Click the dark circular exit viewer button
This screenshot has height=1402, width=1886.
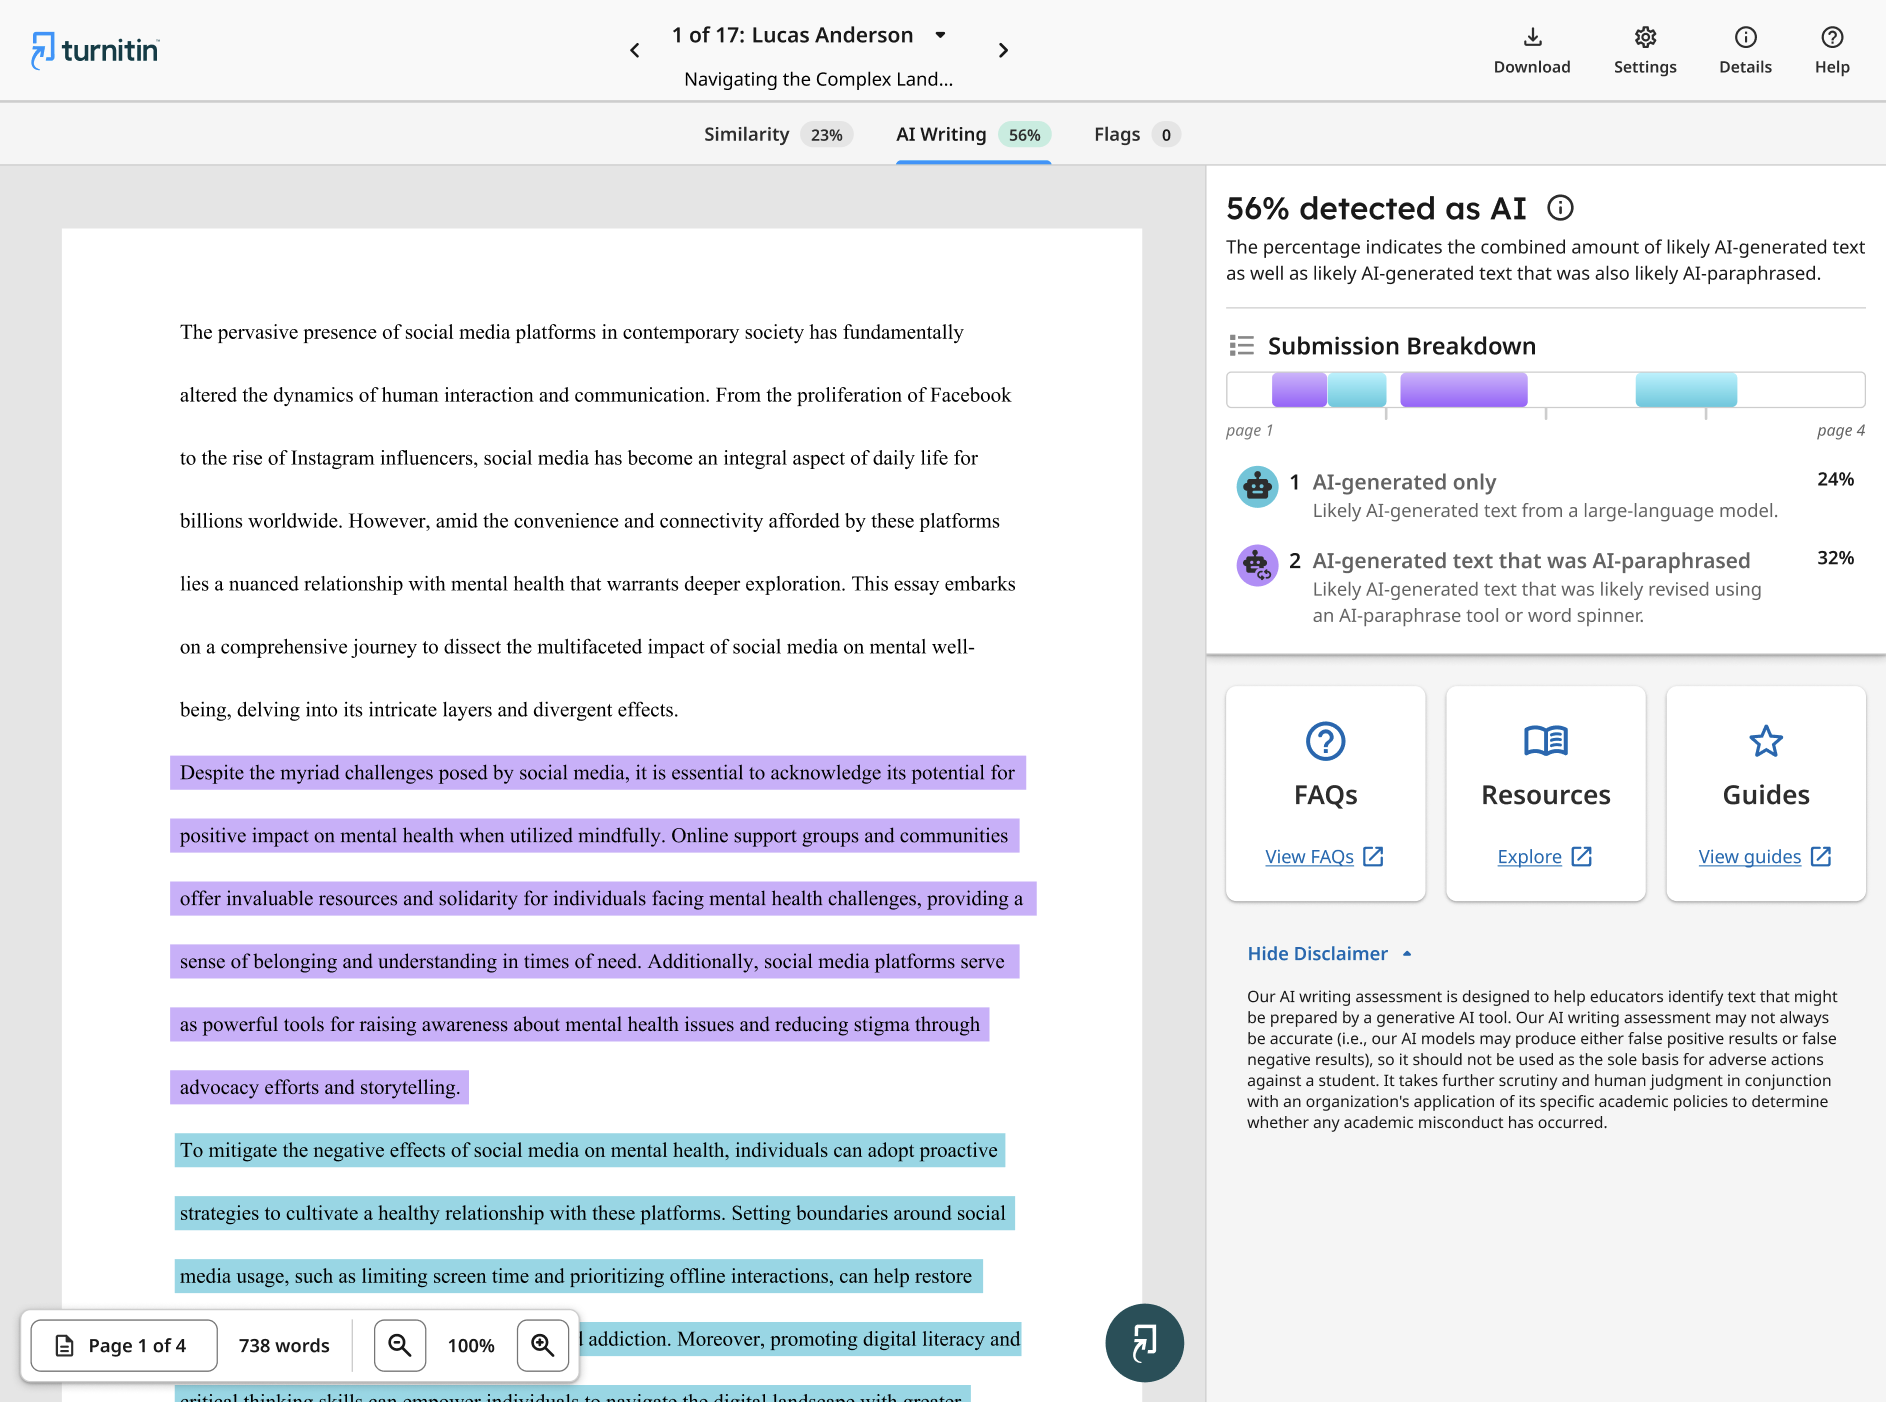click(x=1144, y=1343)
